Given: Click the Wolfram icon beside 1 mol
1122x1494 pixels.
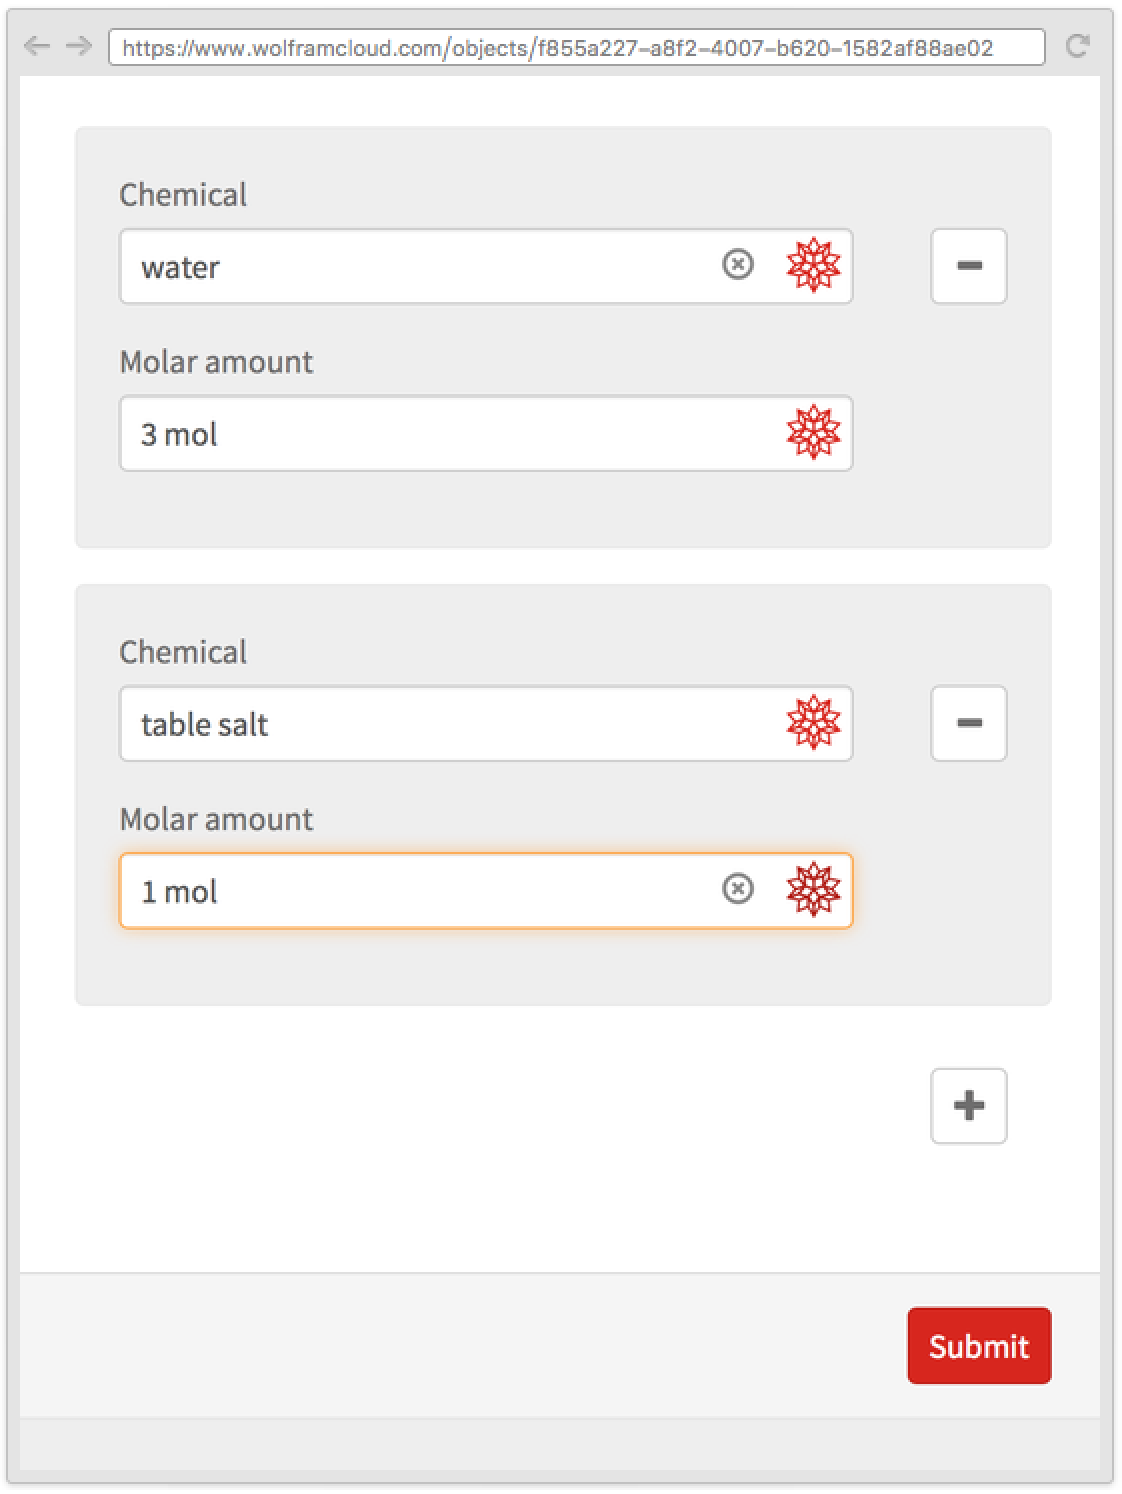Looking at the screenshot, I should (813, 889).
